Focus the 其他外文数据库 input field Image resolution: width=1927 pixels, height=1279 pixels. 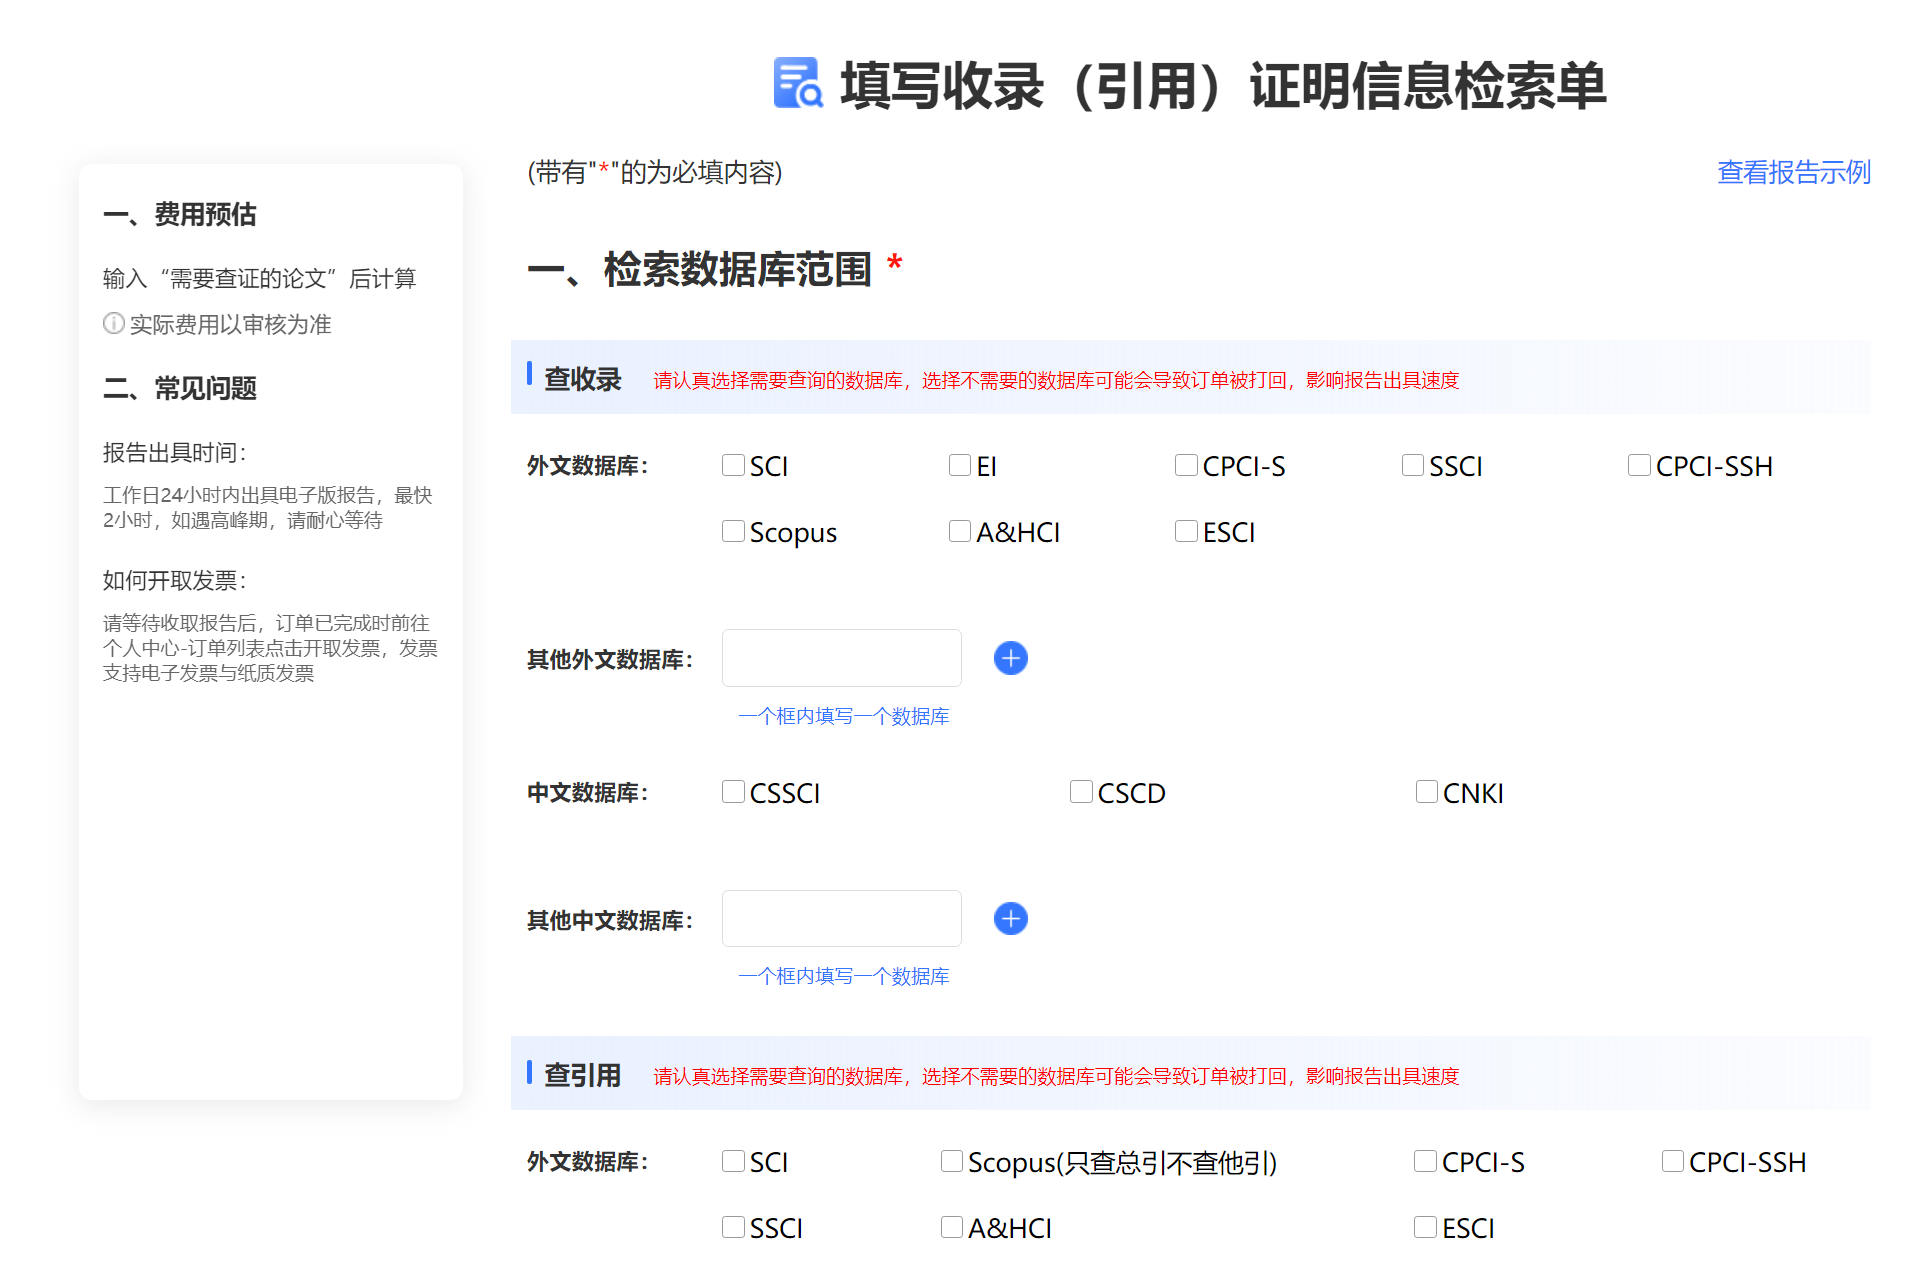click(841, 658)
